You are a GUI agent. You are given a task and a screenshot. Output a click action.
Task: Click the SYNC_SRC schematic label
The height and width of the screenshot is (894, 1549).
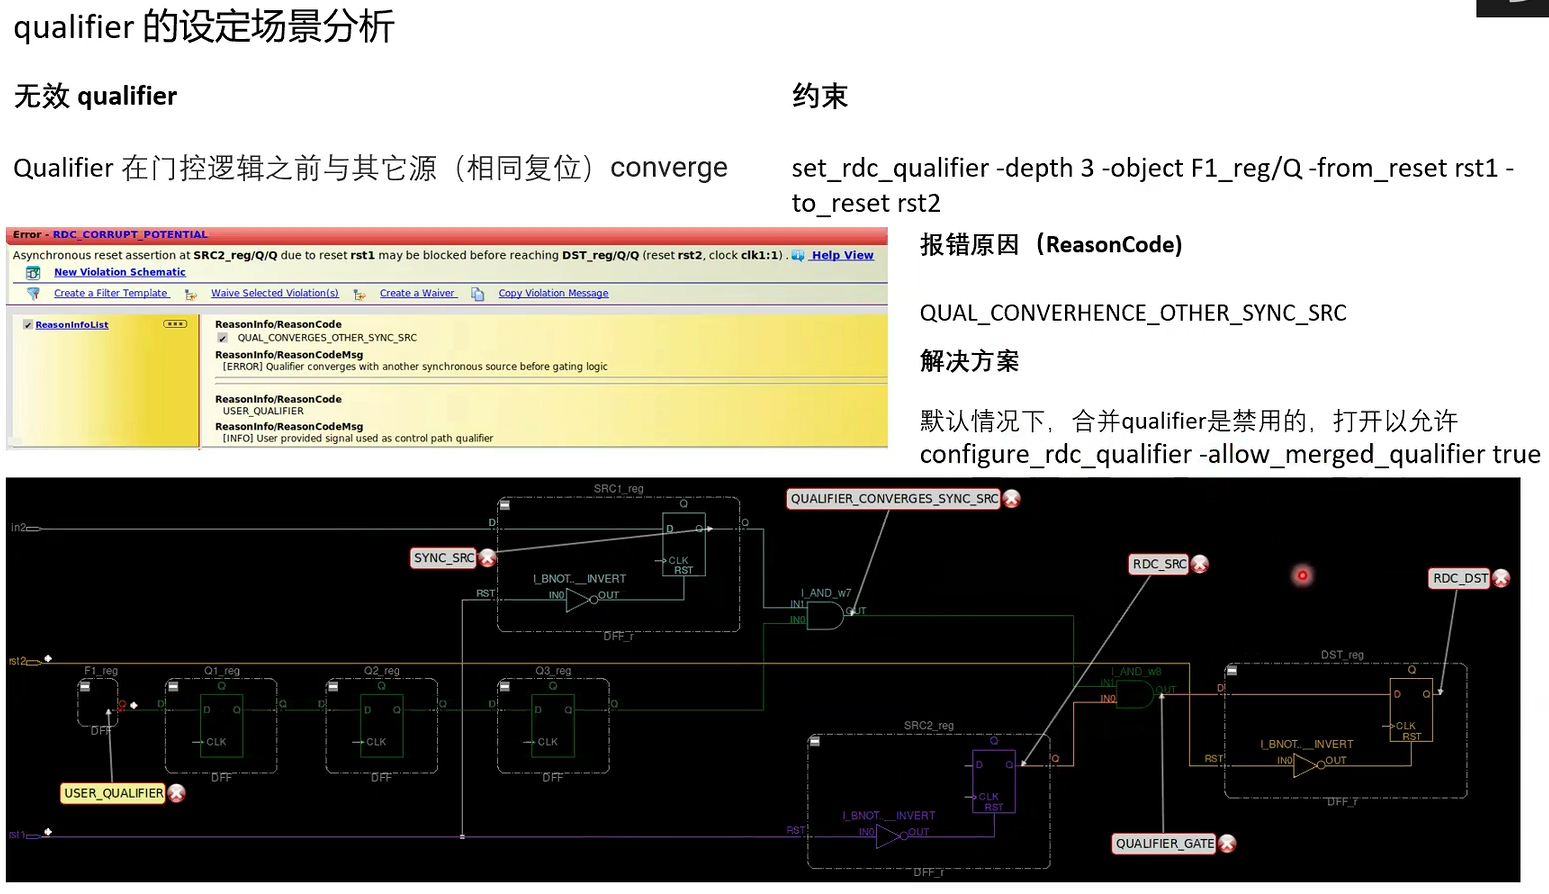coord(444,558)
